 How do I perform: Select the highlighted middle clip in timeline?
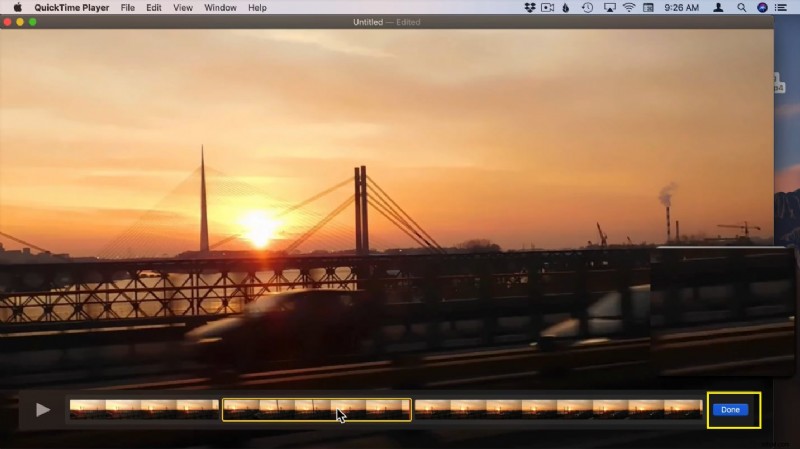316,409
